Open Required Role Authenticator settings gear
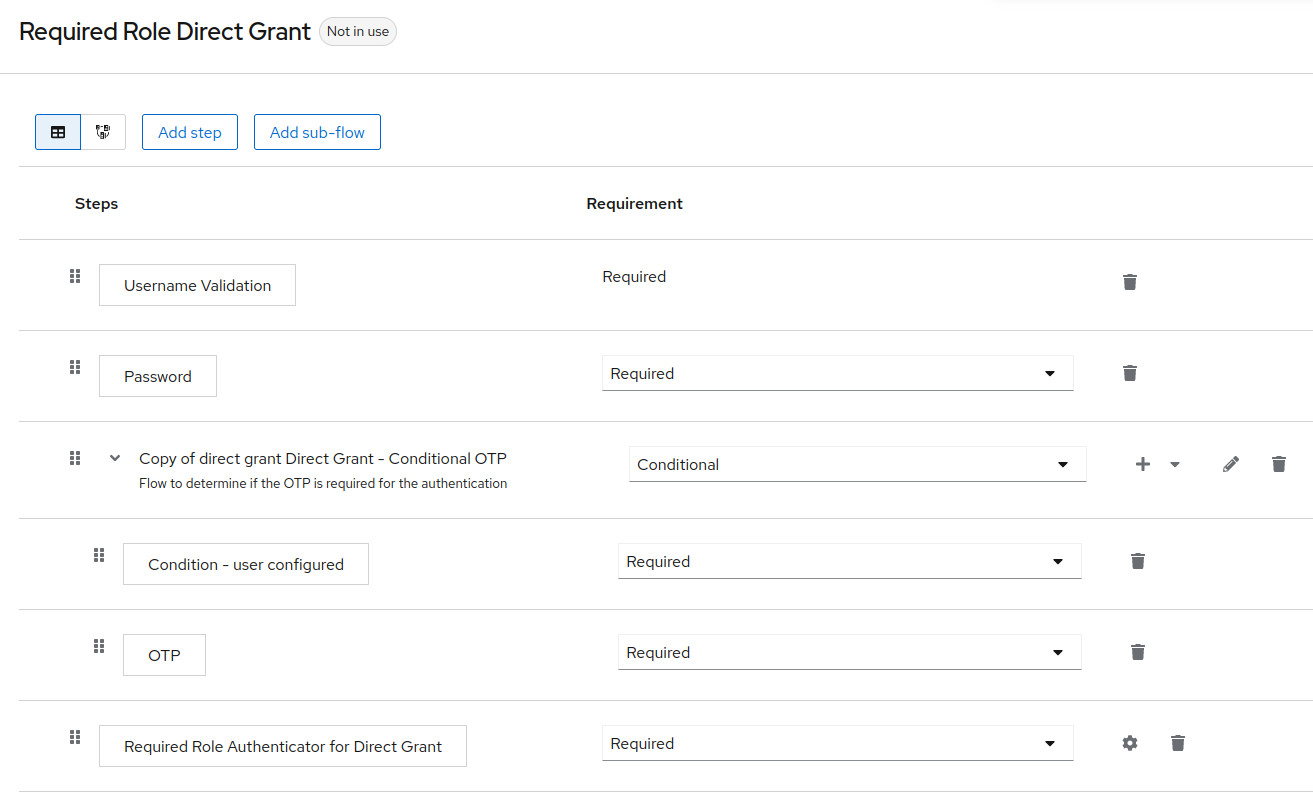1313x806 pixels. pyautogui.click(x=1130, y=743)
